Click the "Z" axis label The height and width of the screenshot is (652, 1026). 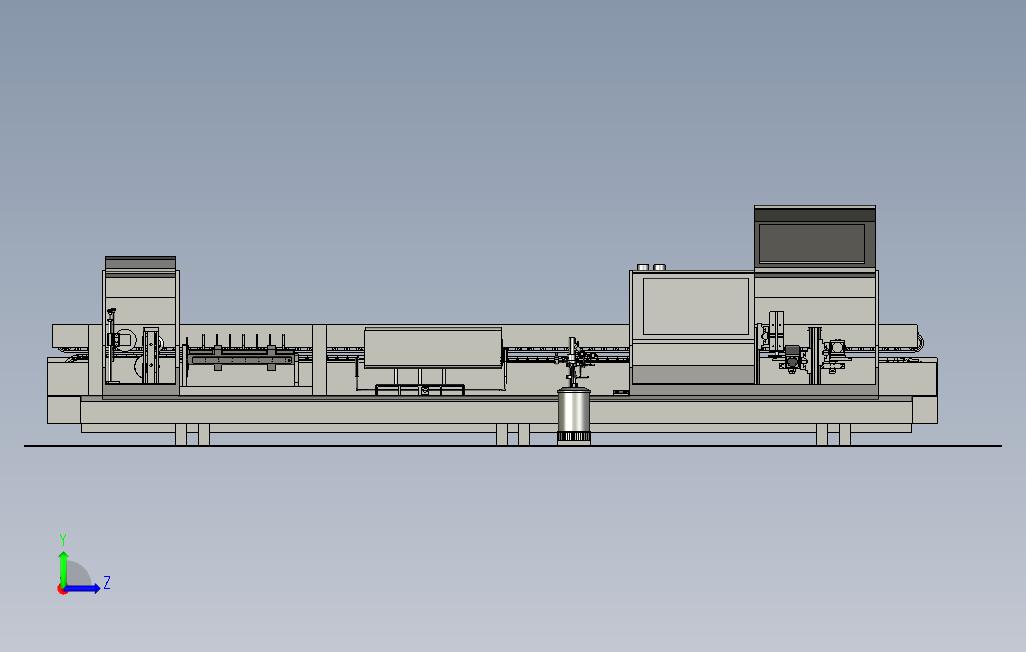tap(107, 583)
